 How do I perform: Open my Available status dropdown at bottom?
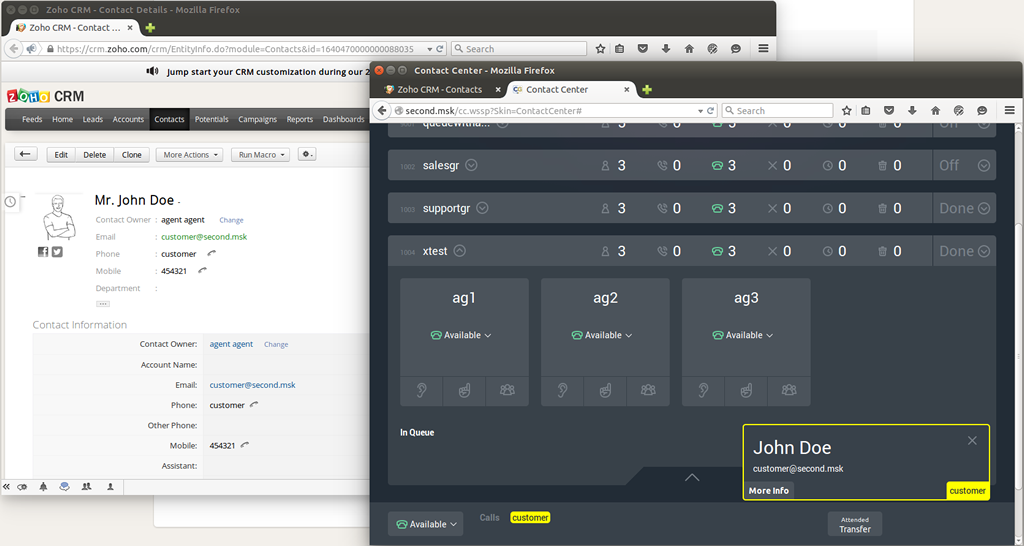tap(426, 524)
